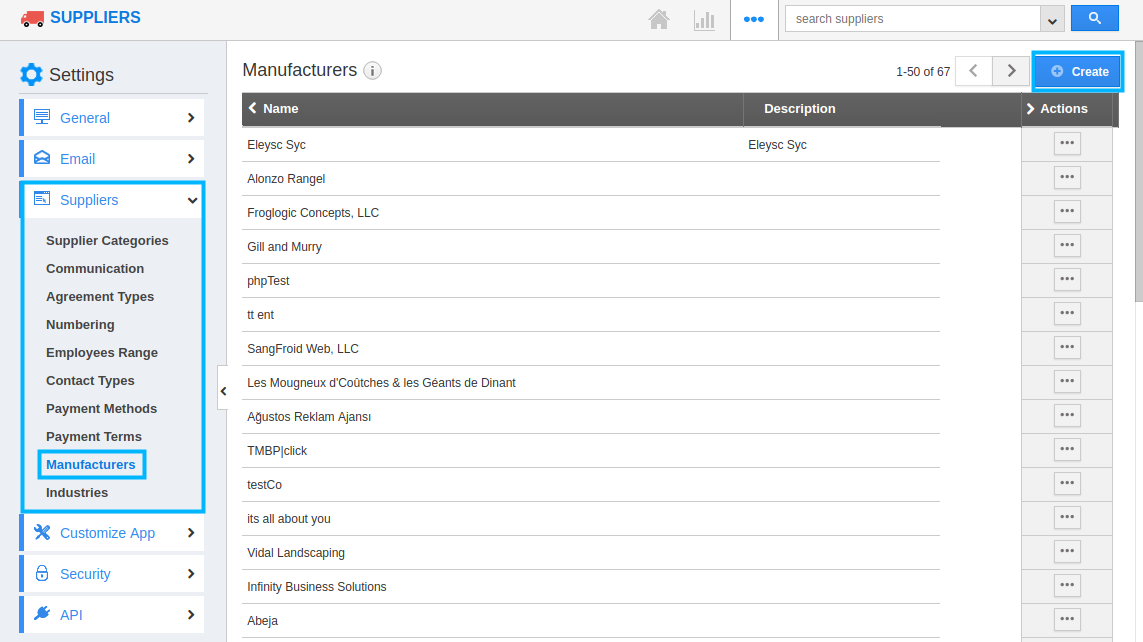
Task: Go to the Home icon
Action: click(659, 20)
